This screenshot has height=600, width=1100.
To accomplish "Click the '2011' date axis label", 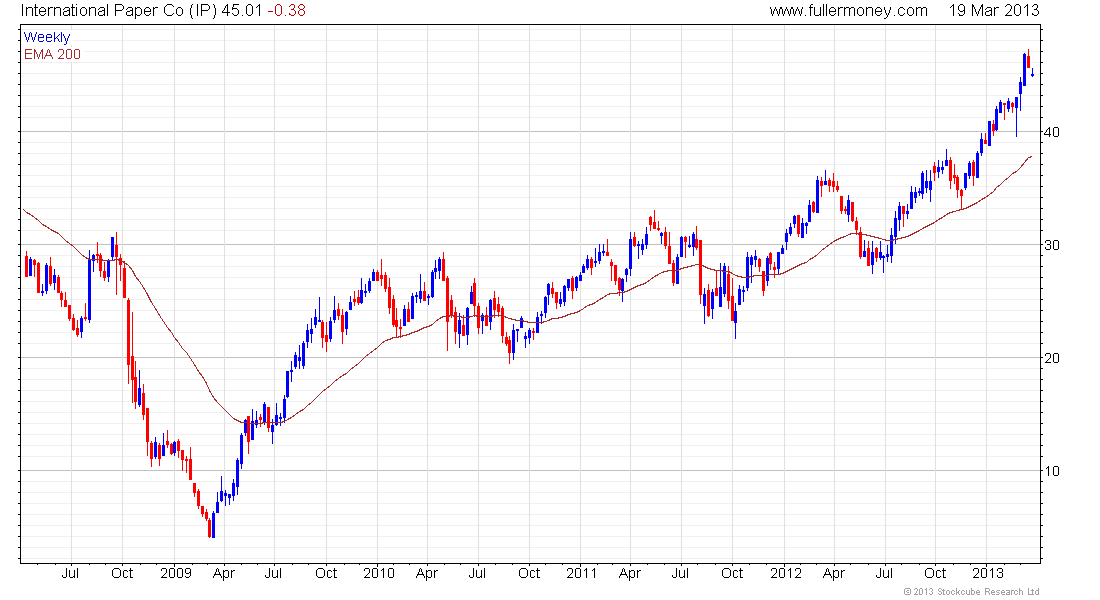I will click(x=582, y=573).
